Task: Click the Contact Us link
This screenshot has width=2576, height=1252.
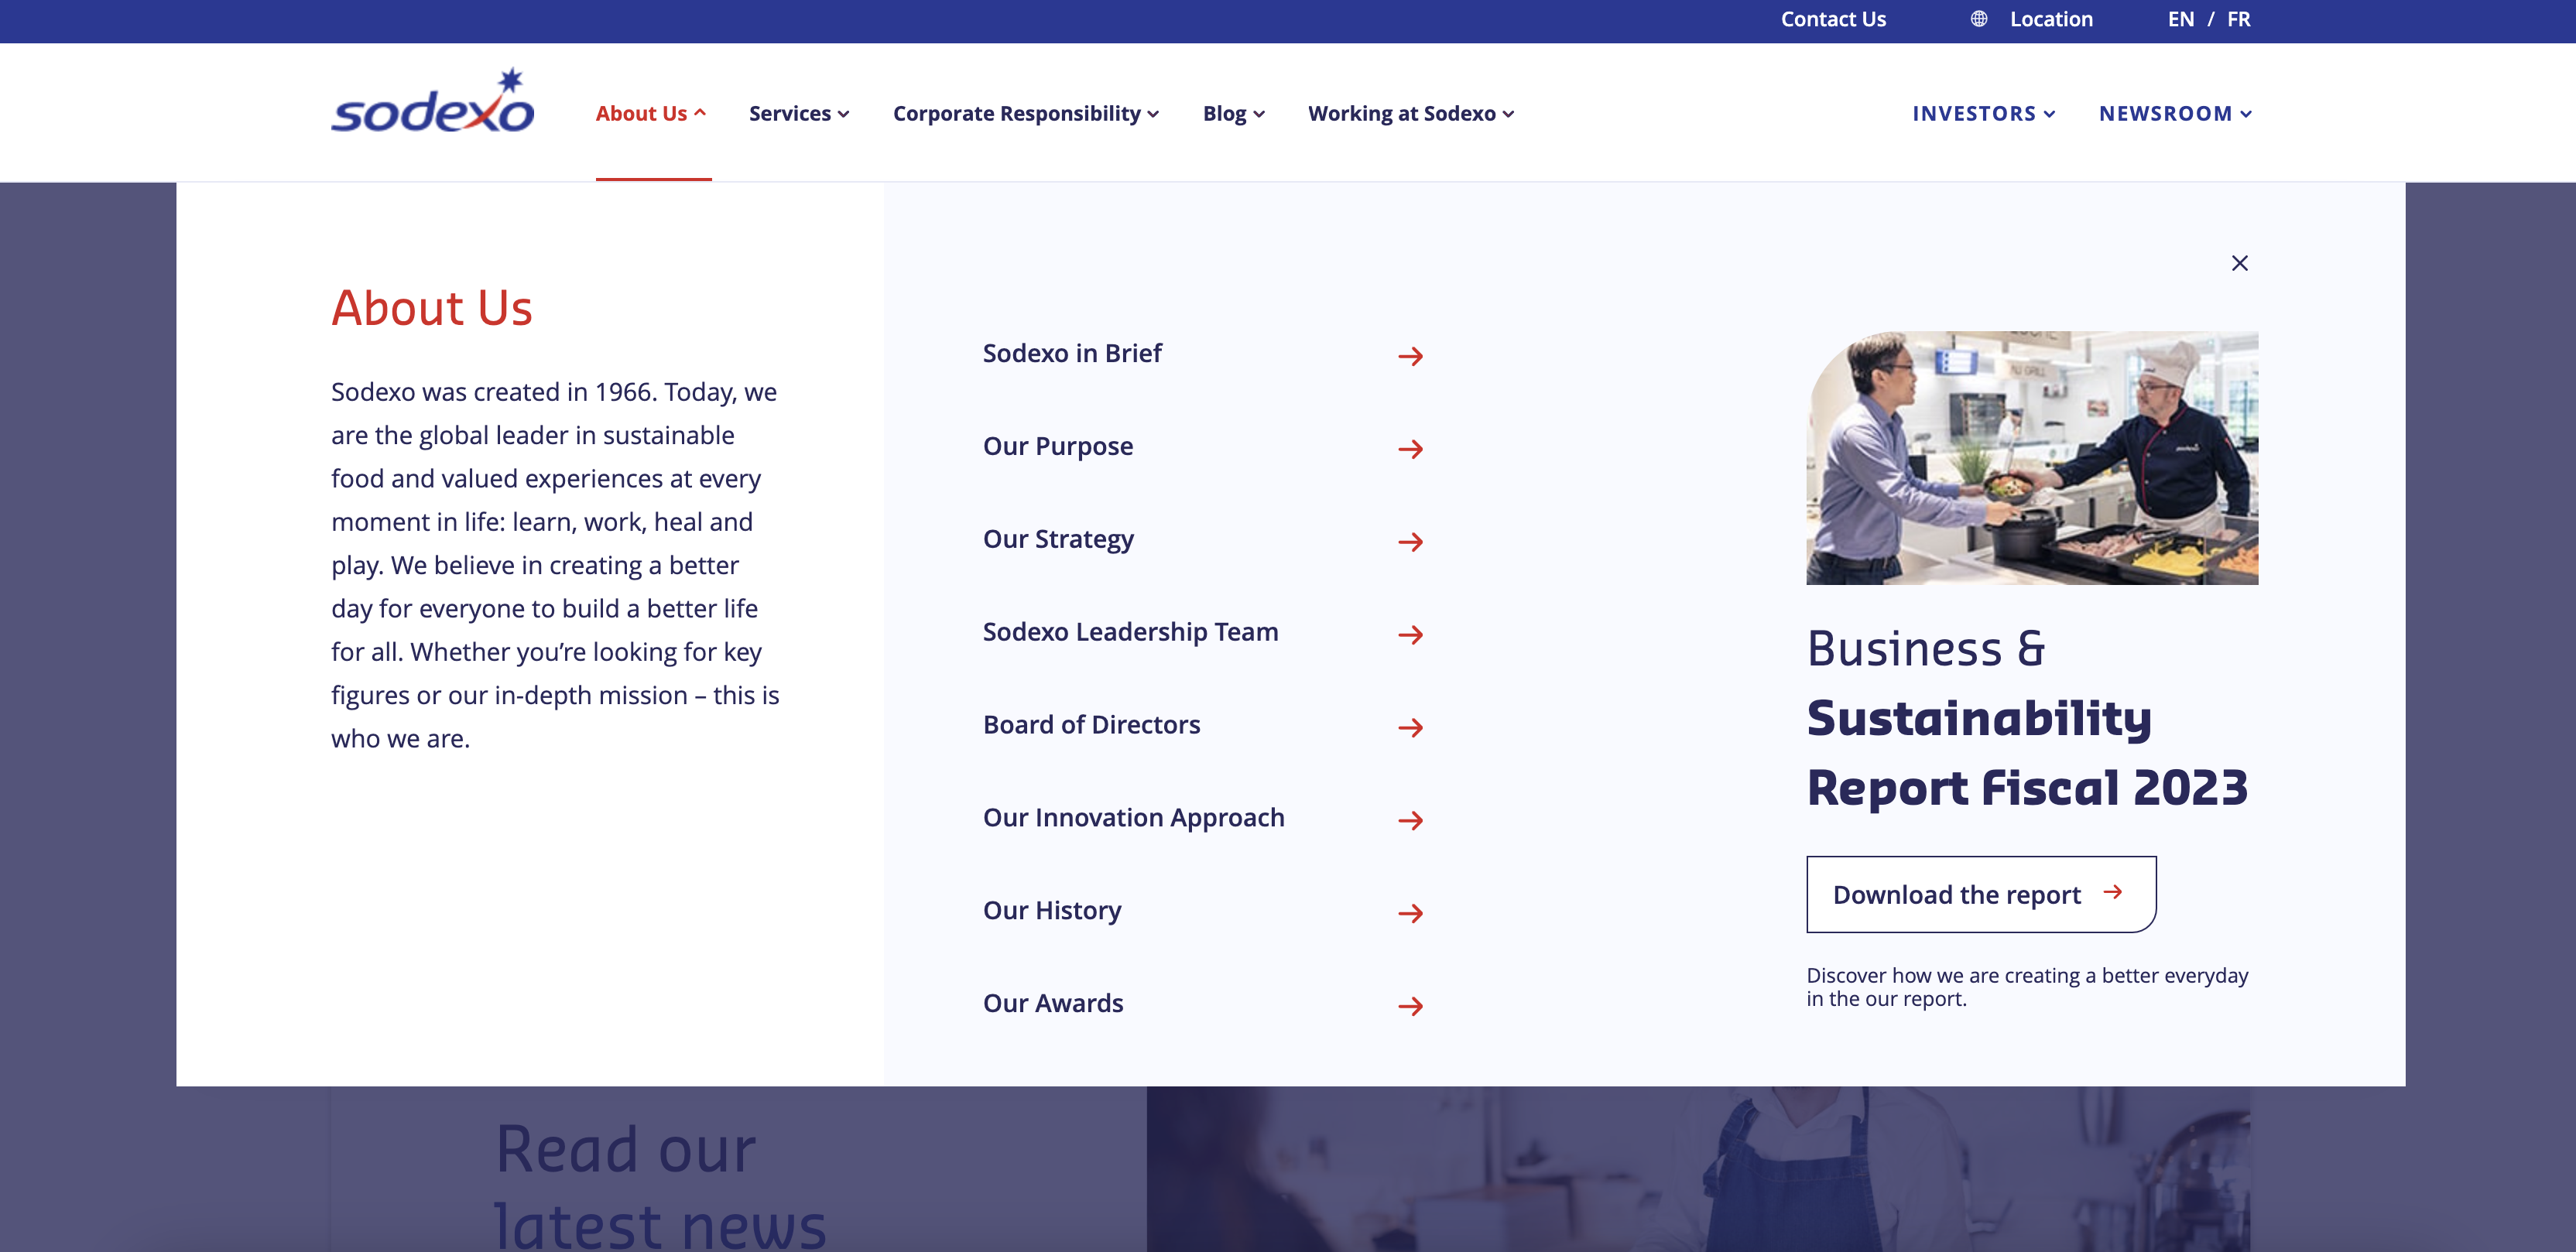Action: [x=1833, y=19]
